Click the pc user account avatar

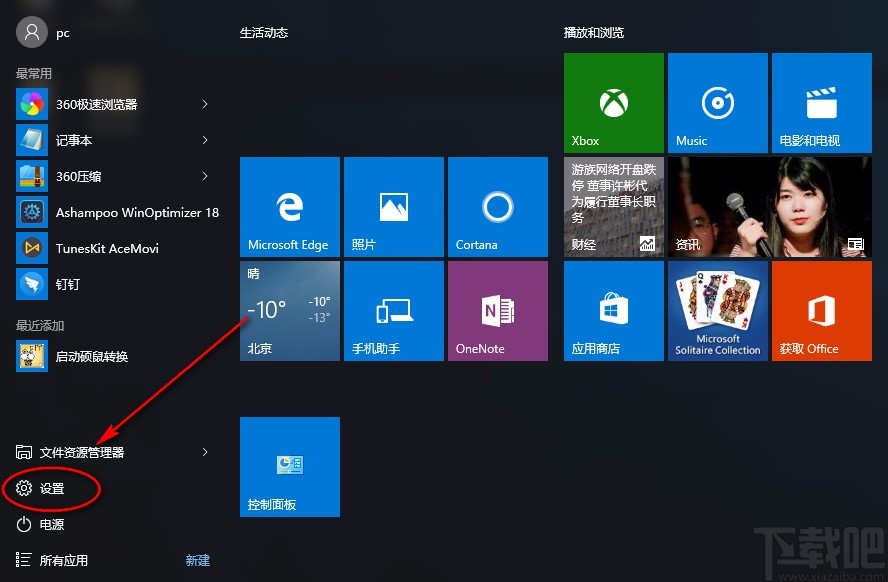(31, 31)
